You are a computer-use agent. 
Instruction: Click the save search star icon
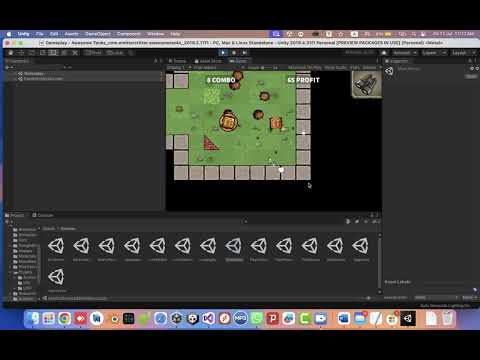(366, 221)
